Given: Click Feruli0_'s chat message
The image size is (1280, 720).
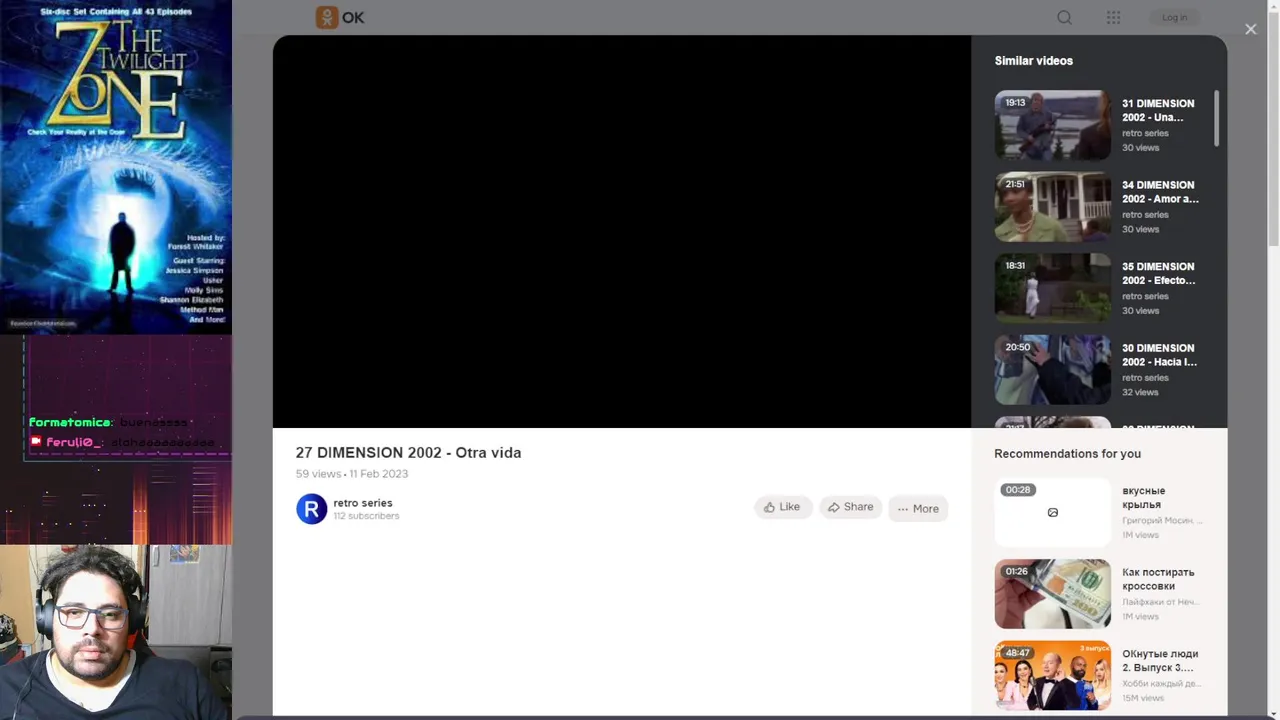Looking at the screenshot, I should [x=121, y=442].
